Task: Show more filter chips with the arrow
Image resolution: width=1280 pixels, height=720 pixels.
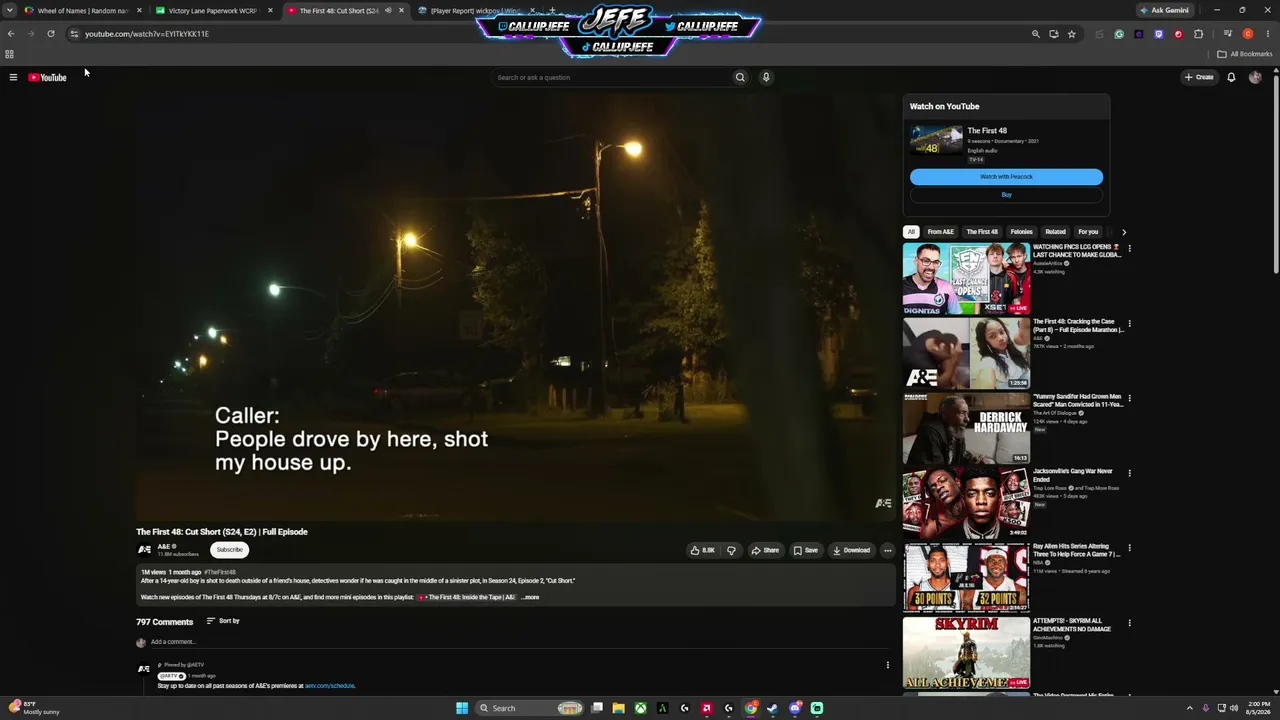Action: coord(1124,232)
